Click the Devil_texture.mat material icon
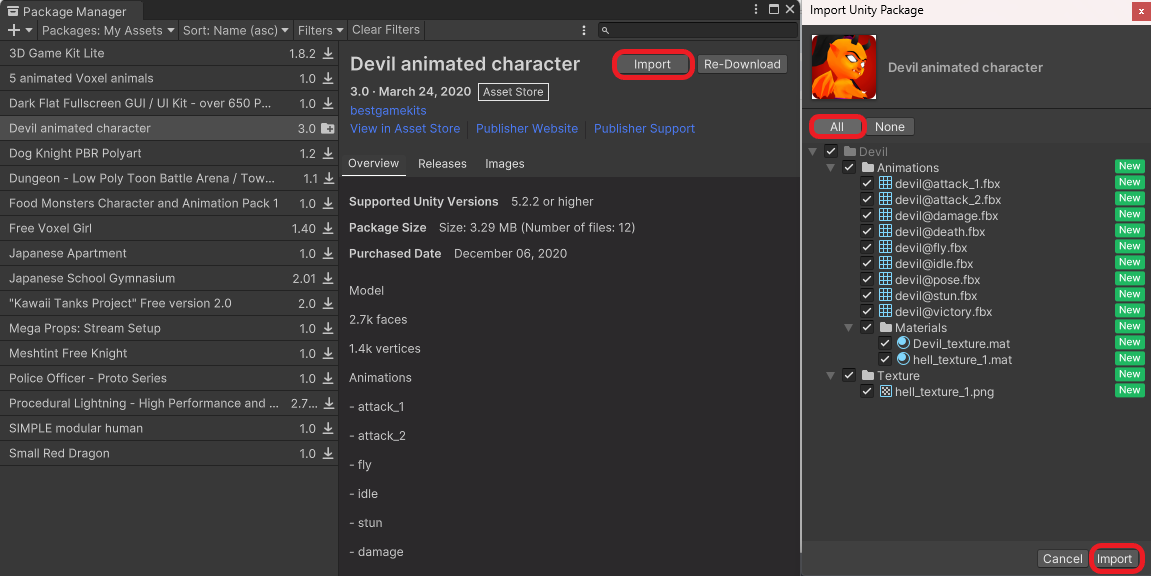The width and height of the screenshot is (1151, 576). (904, 343)
